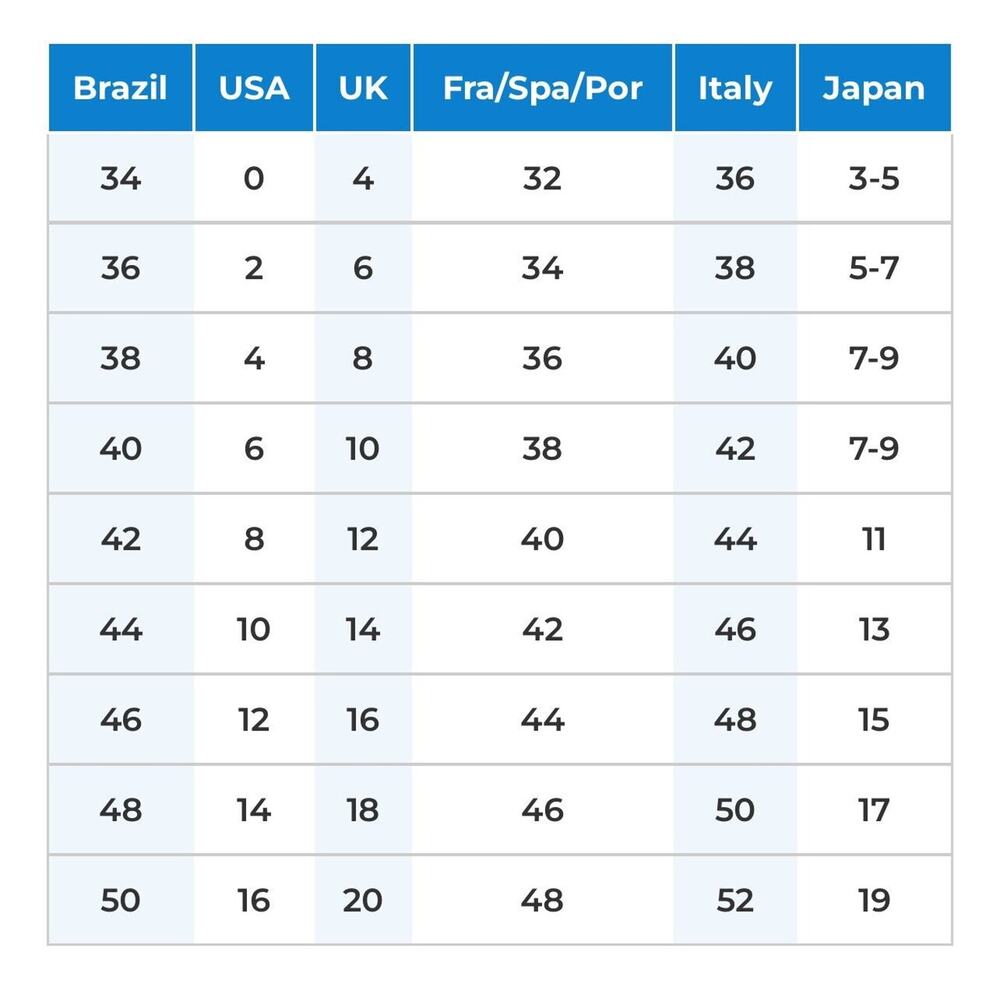Select the Italy column header
The width and height of the screenshot is (1000, 1000).
click(735, 88)
